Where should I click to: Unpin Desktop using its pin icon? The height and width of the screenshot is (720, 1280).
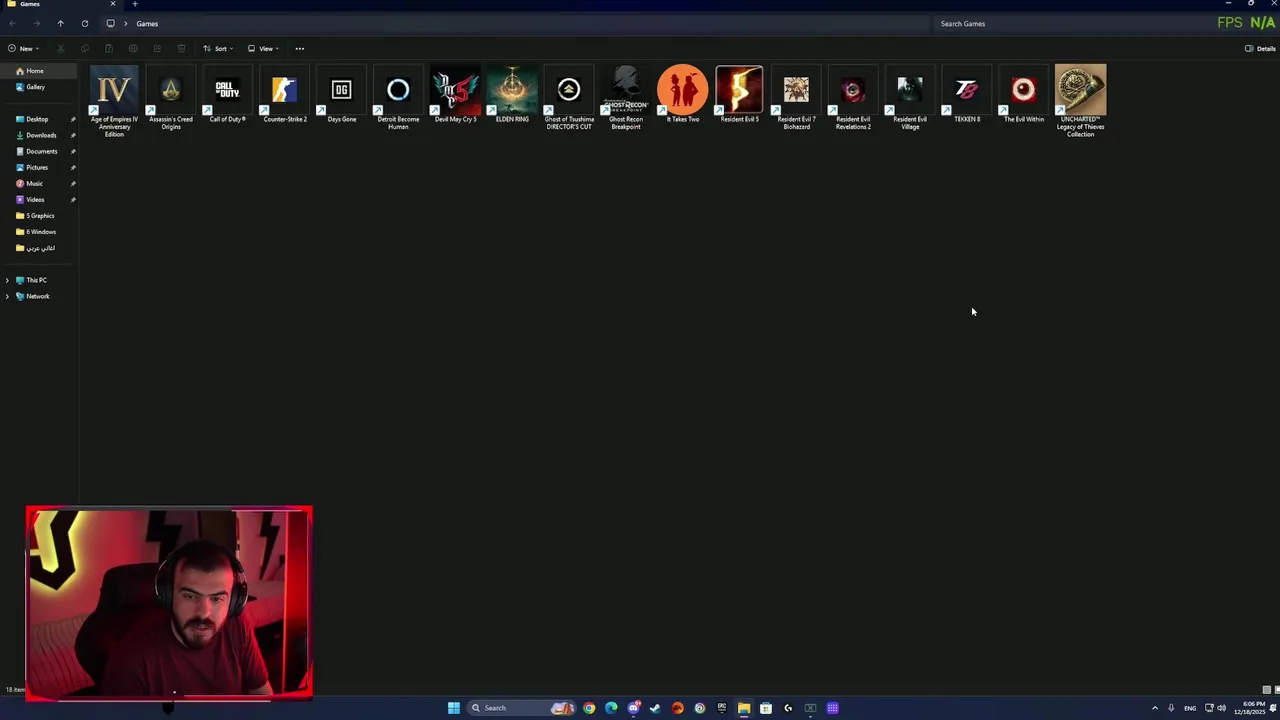point(73,119)
